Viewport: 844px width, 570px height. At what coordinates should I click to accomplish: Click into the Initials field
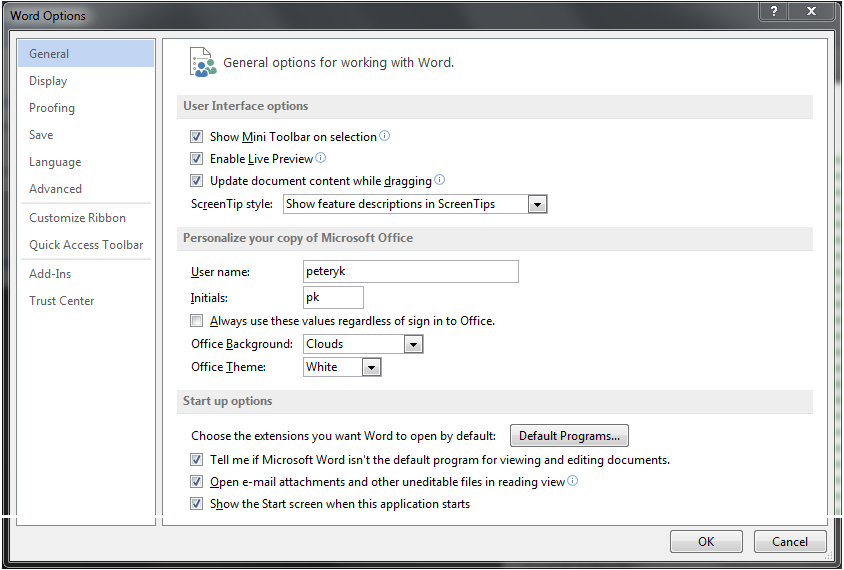pyautogui.click(x=333, y=297)
